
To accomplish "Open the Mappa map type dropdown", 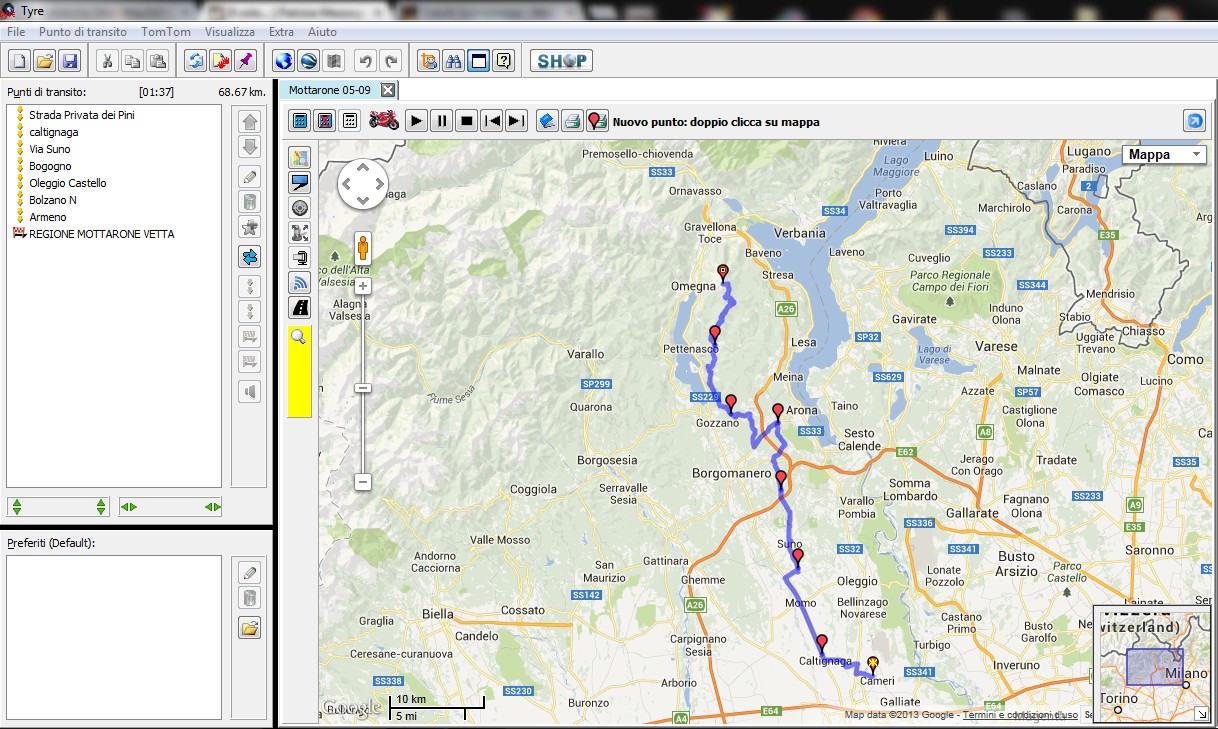I will 1164,155.
